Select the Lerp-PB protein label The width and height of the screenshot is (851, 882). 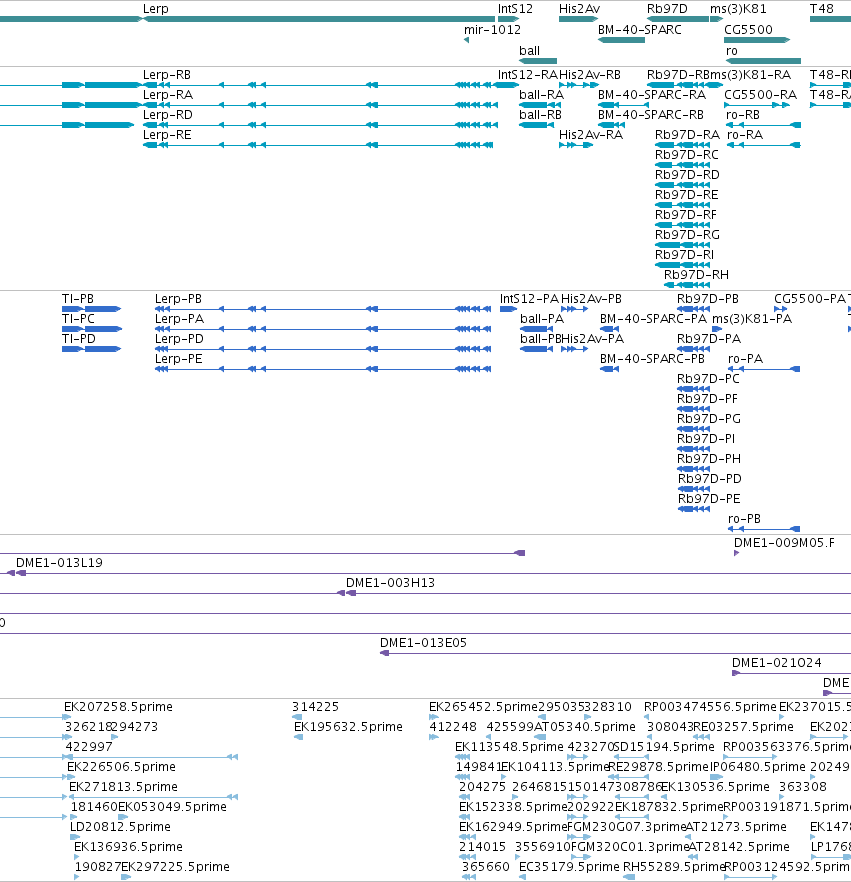coord(178,299)
